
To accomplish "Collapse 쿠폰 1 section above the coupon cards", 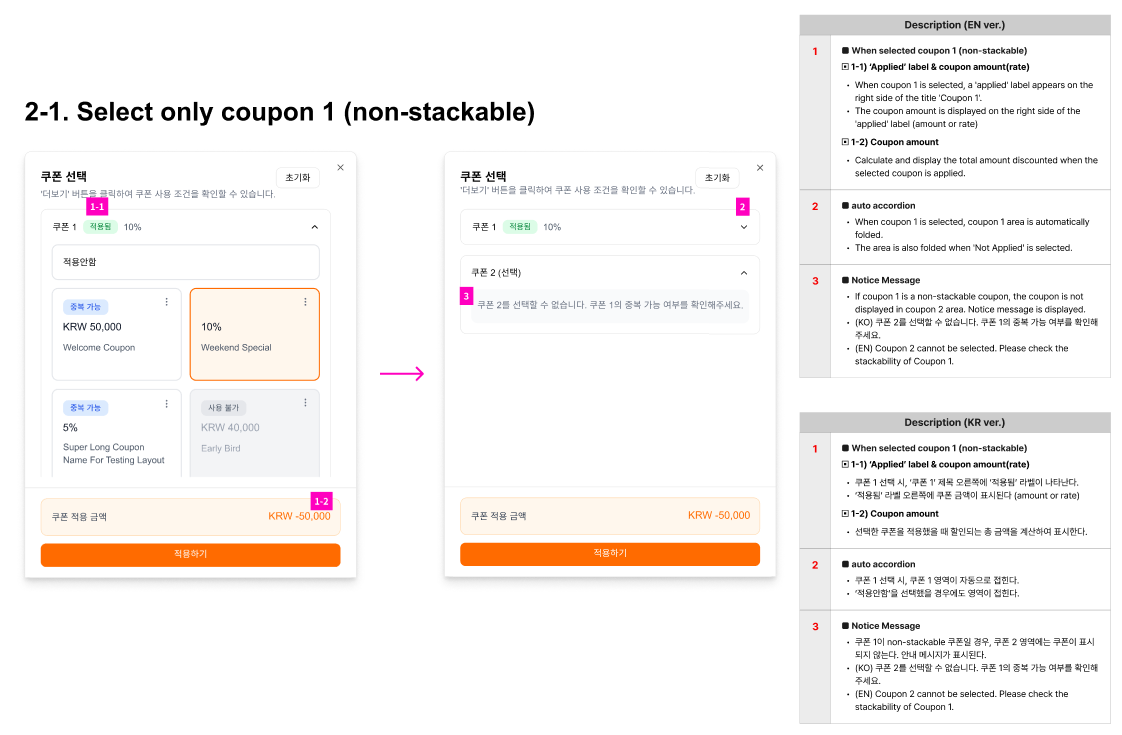I will [316, 227].
